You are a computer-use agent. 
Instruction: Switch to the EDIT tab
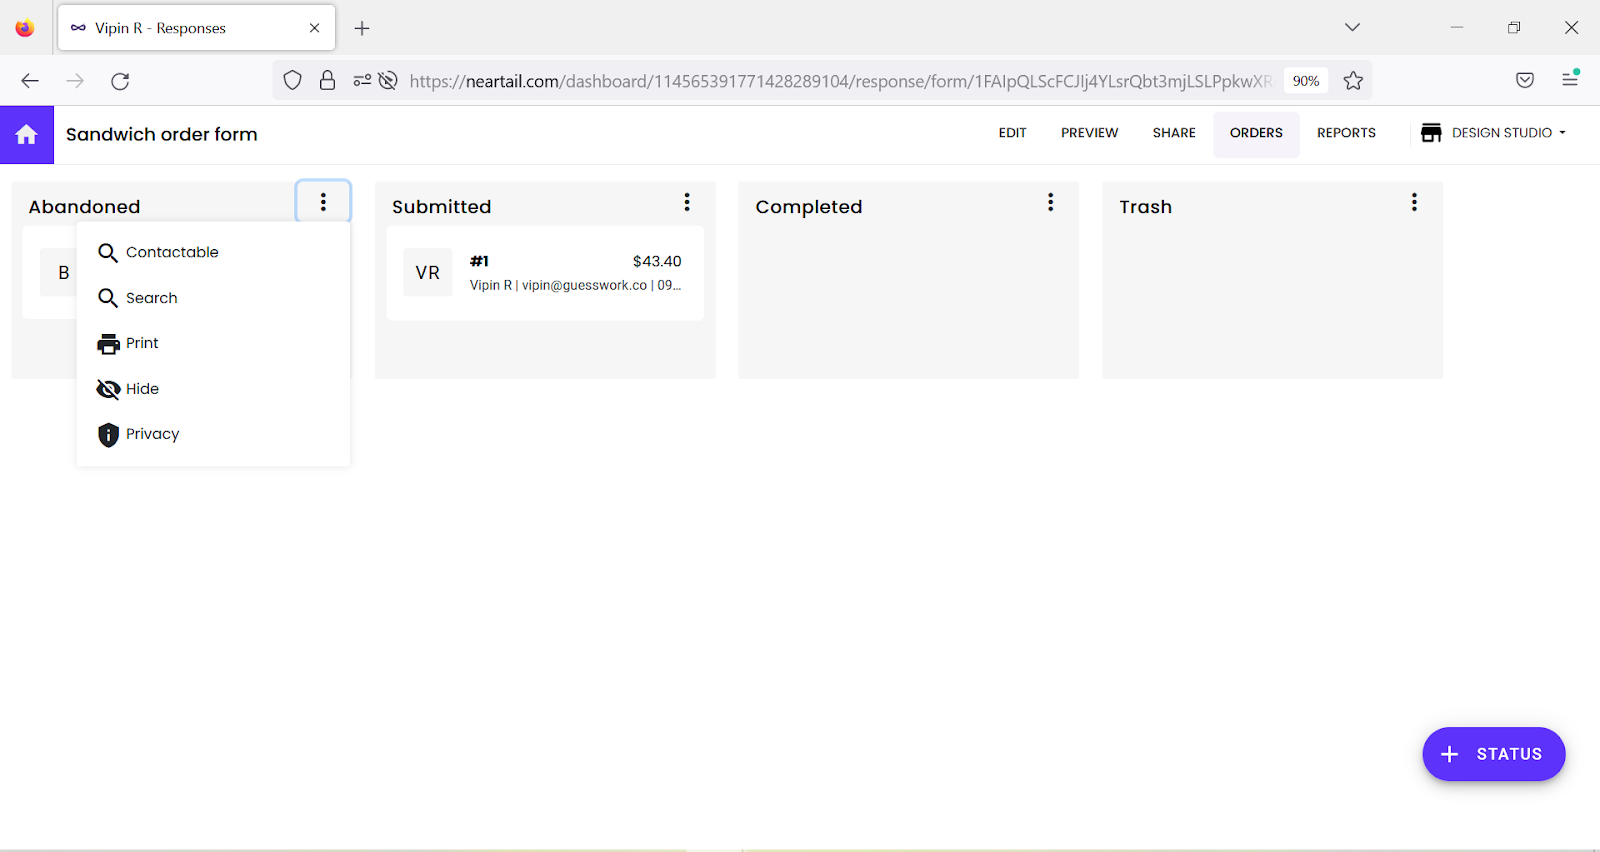click(x=1012, y=133)
